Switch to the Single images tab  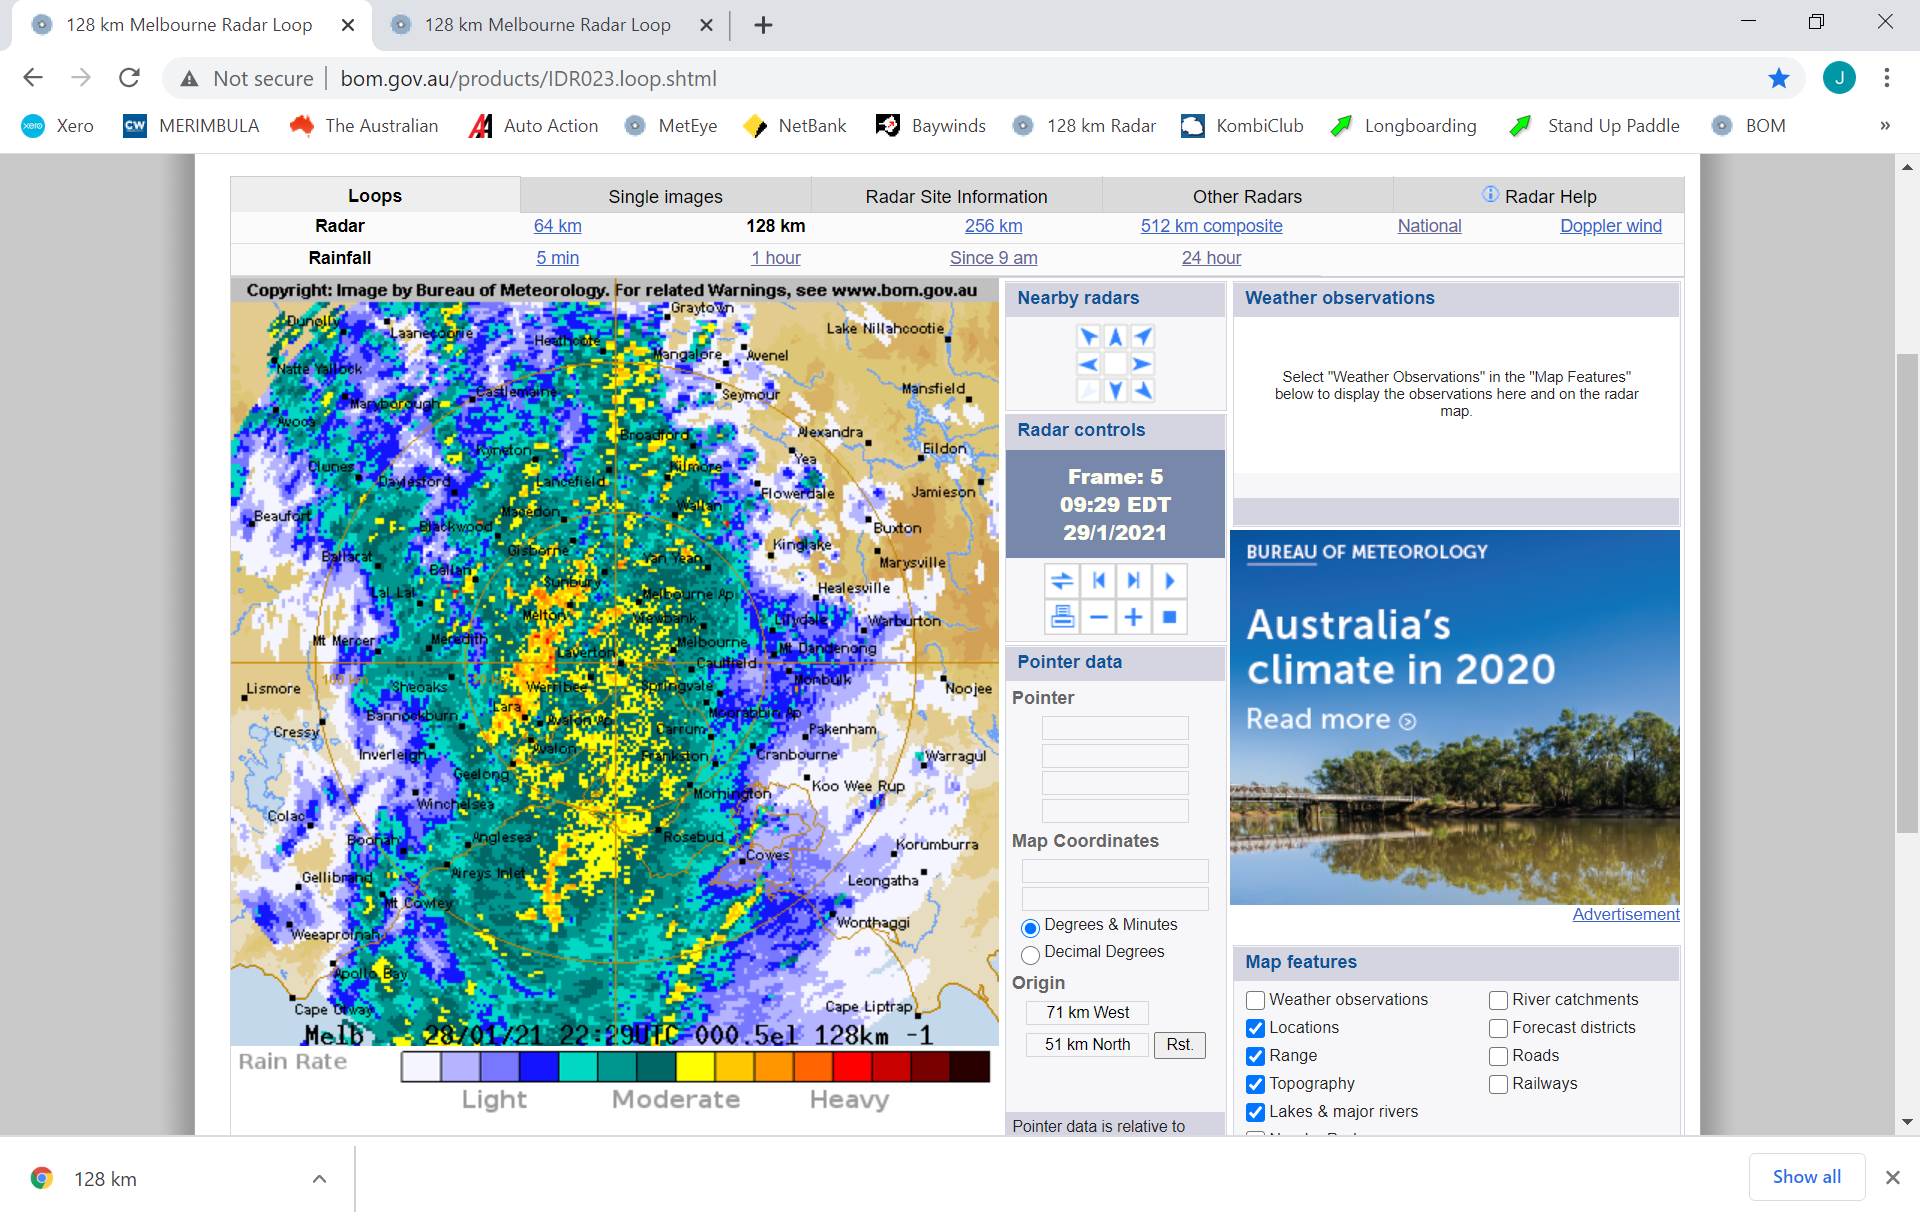pyautogui.click(x=665, y=196)
